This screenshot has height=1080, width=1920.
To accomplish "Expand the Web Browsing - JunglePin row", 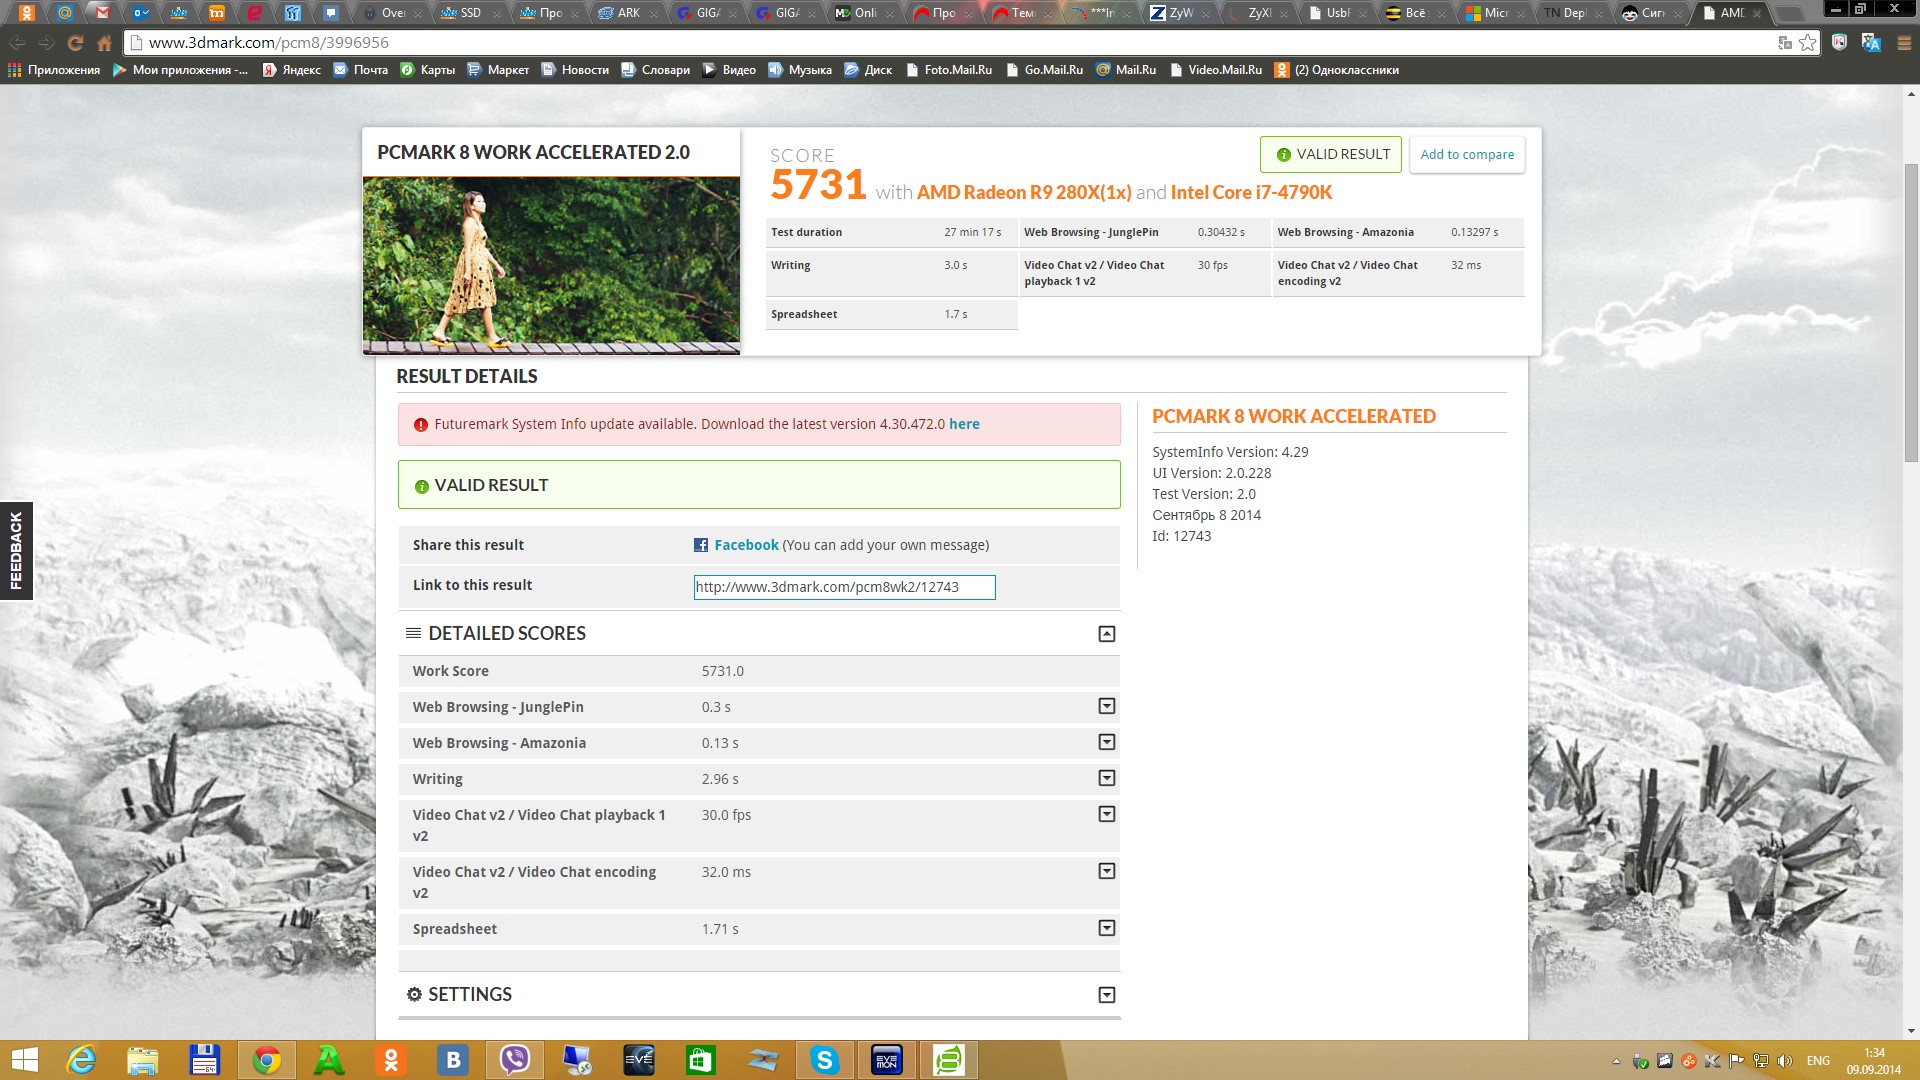I will coord(1106,707).
